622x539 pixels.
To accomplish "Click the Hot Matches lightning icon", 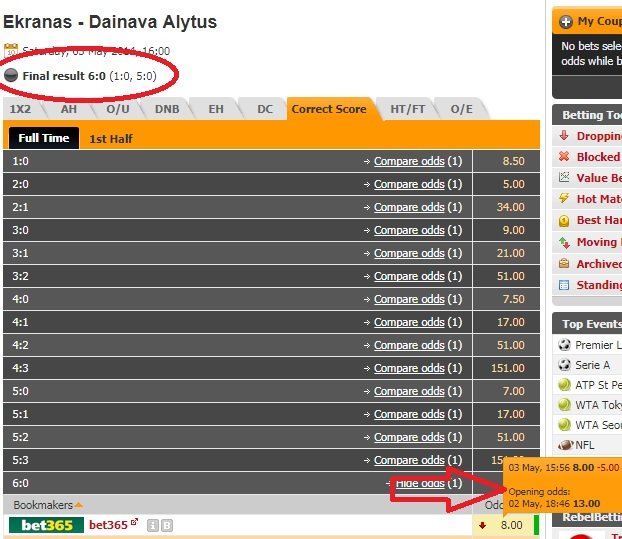I will 564,198.
